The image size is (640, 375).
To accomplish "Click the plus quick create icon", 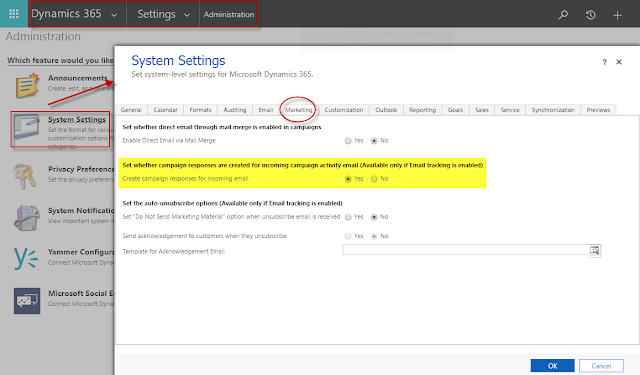I will click(617, 16).
